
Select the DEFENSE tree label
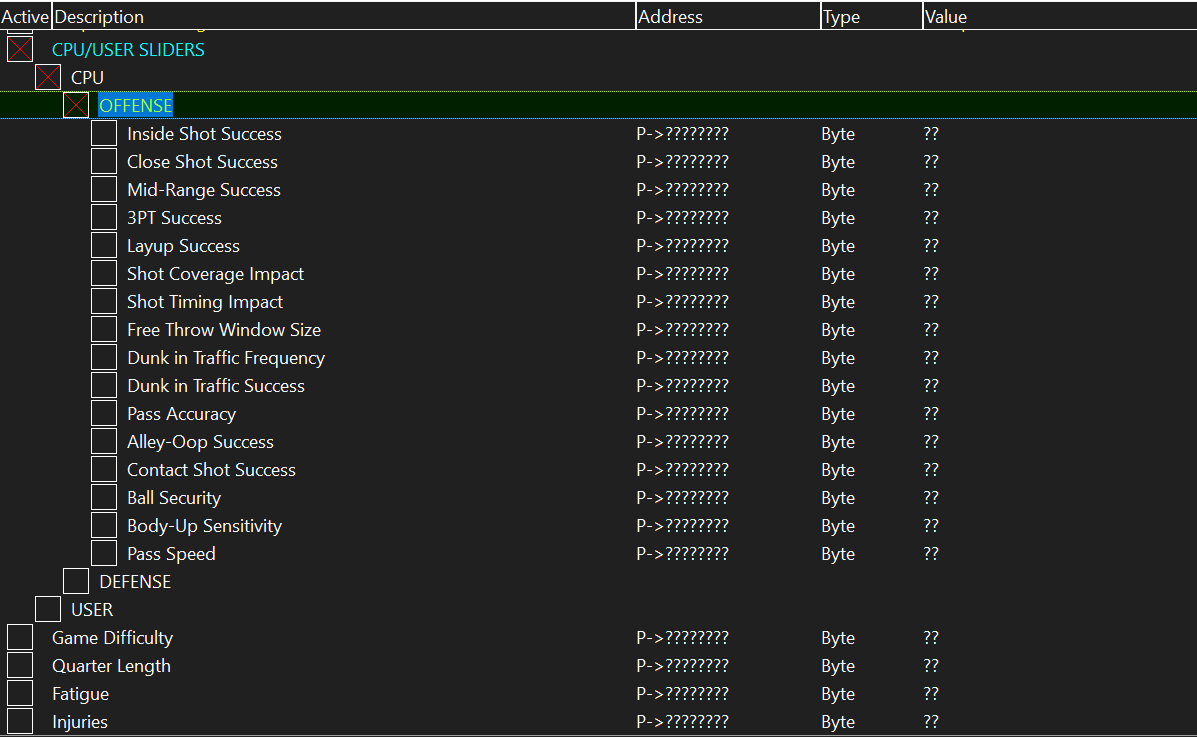(x=135, y=582)
